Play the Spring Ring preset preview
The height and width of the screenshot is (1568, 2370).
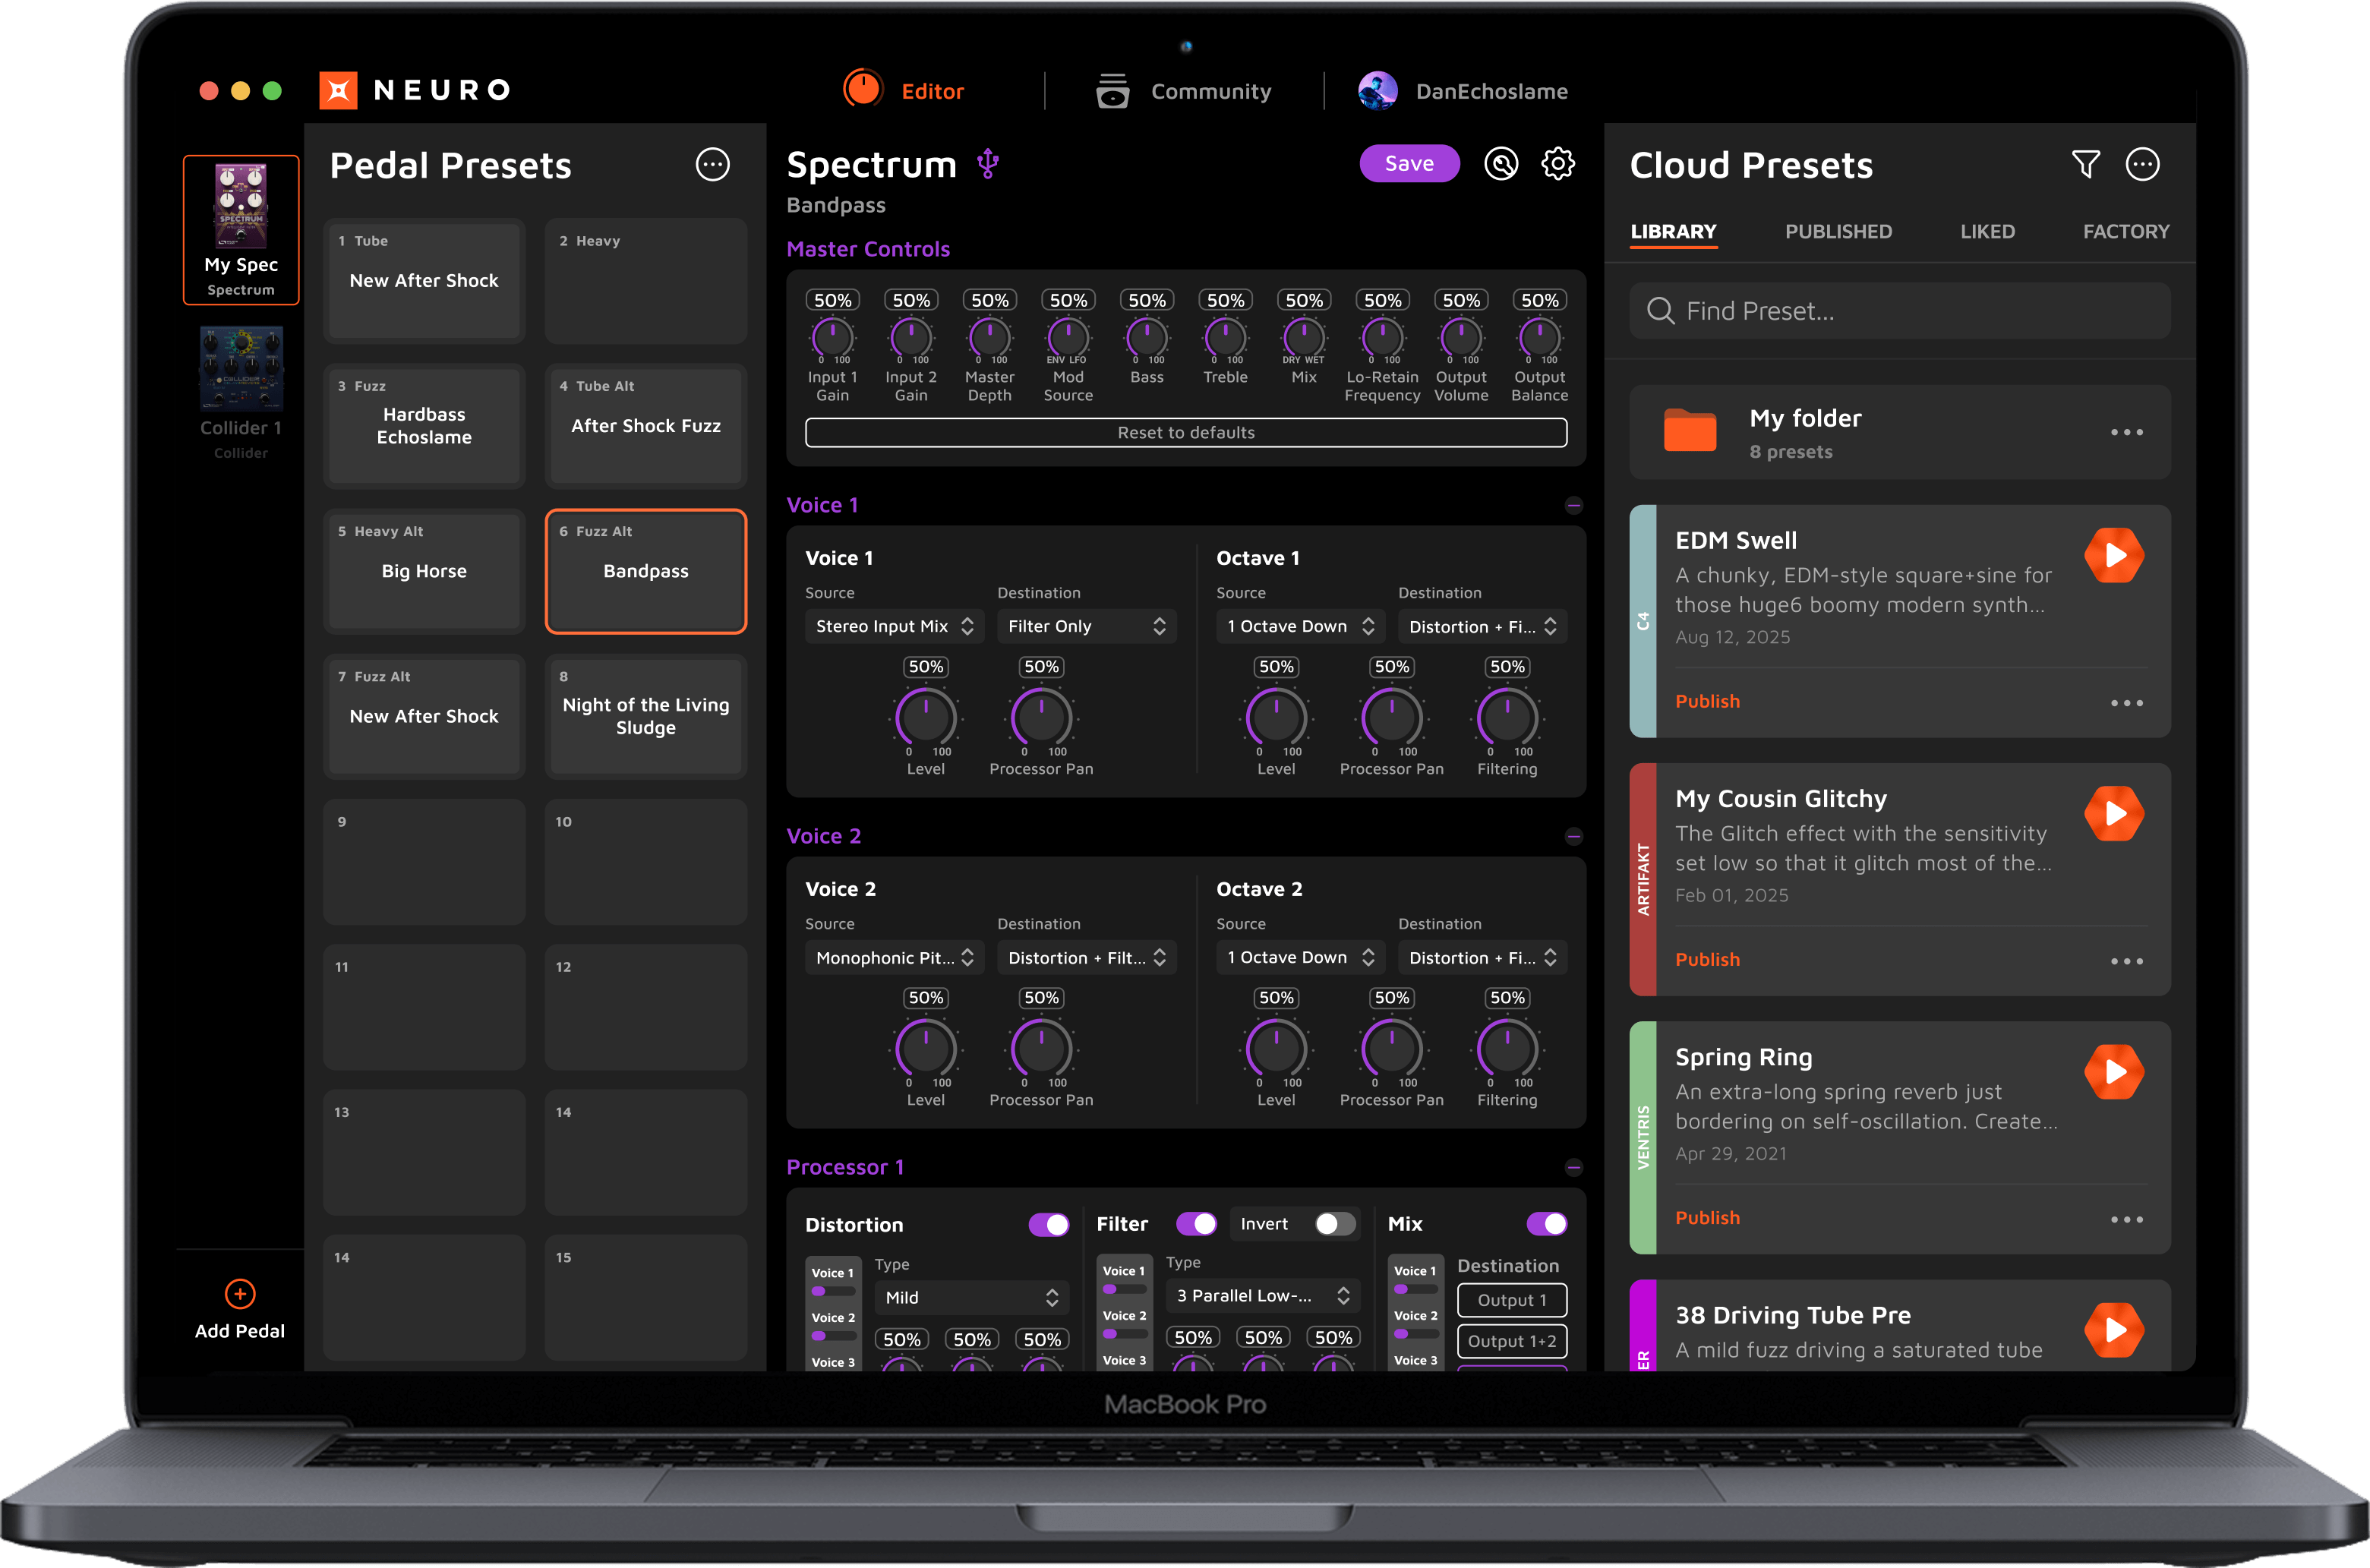pyautogui.click(x=2113, y=1072)
